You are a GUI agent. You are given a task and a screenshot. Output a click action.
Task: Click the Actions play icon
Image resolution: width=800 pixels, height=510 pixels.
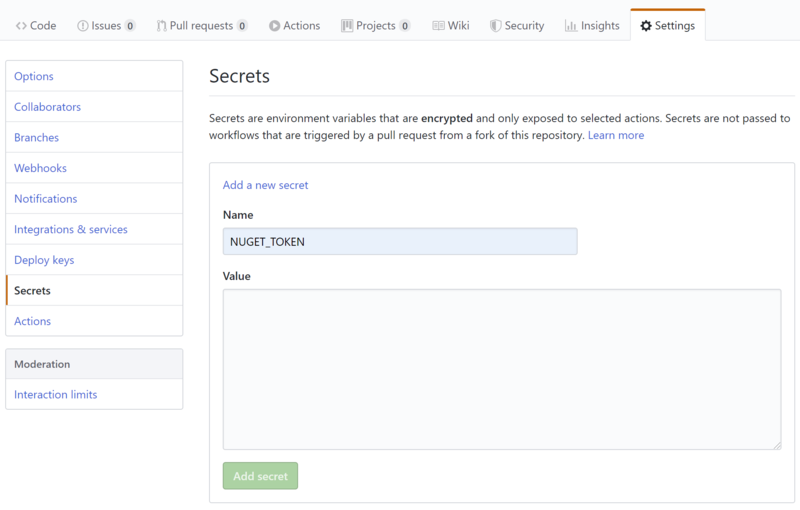point(274,26)
